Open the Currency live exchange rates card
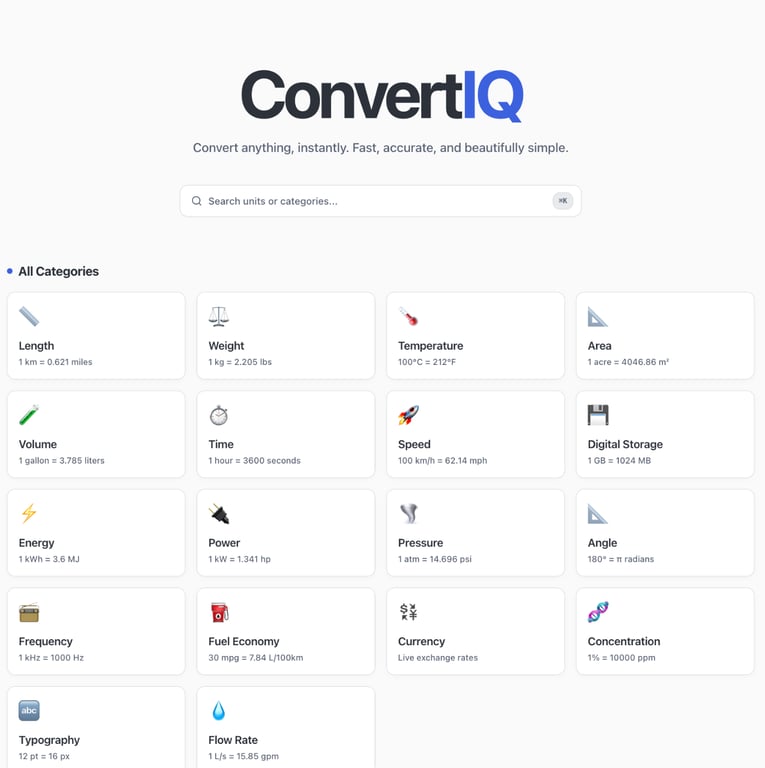765x768 pixels. pyautogui.click(x=476, y=631)
